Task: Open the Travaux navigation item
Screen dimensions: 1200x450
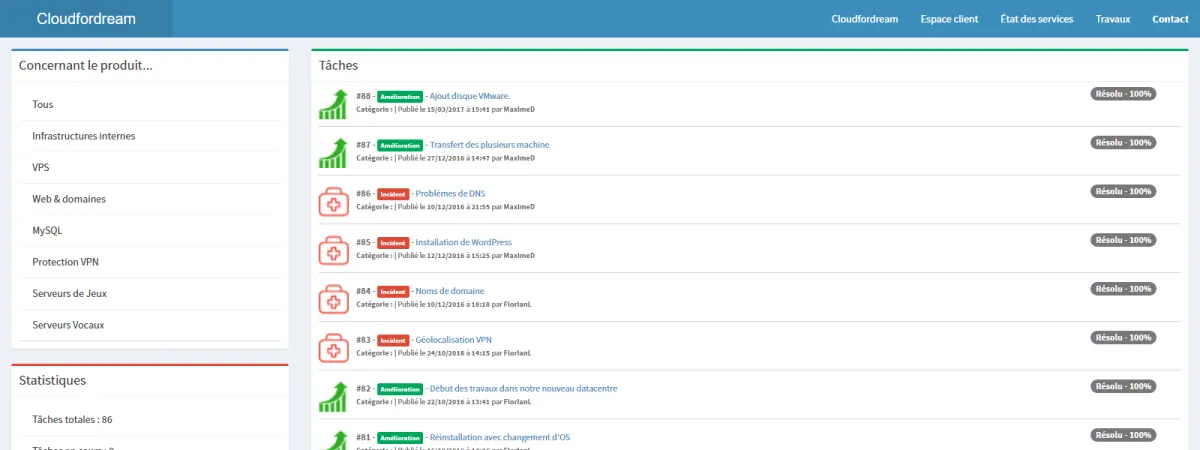Action: [1112, 19]
